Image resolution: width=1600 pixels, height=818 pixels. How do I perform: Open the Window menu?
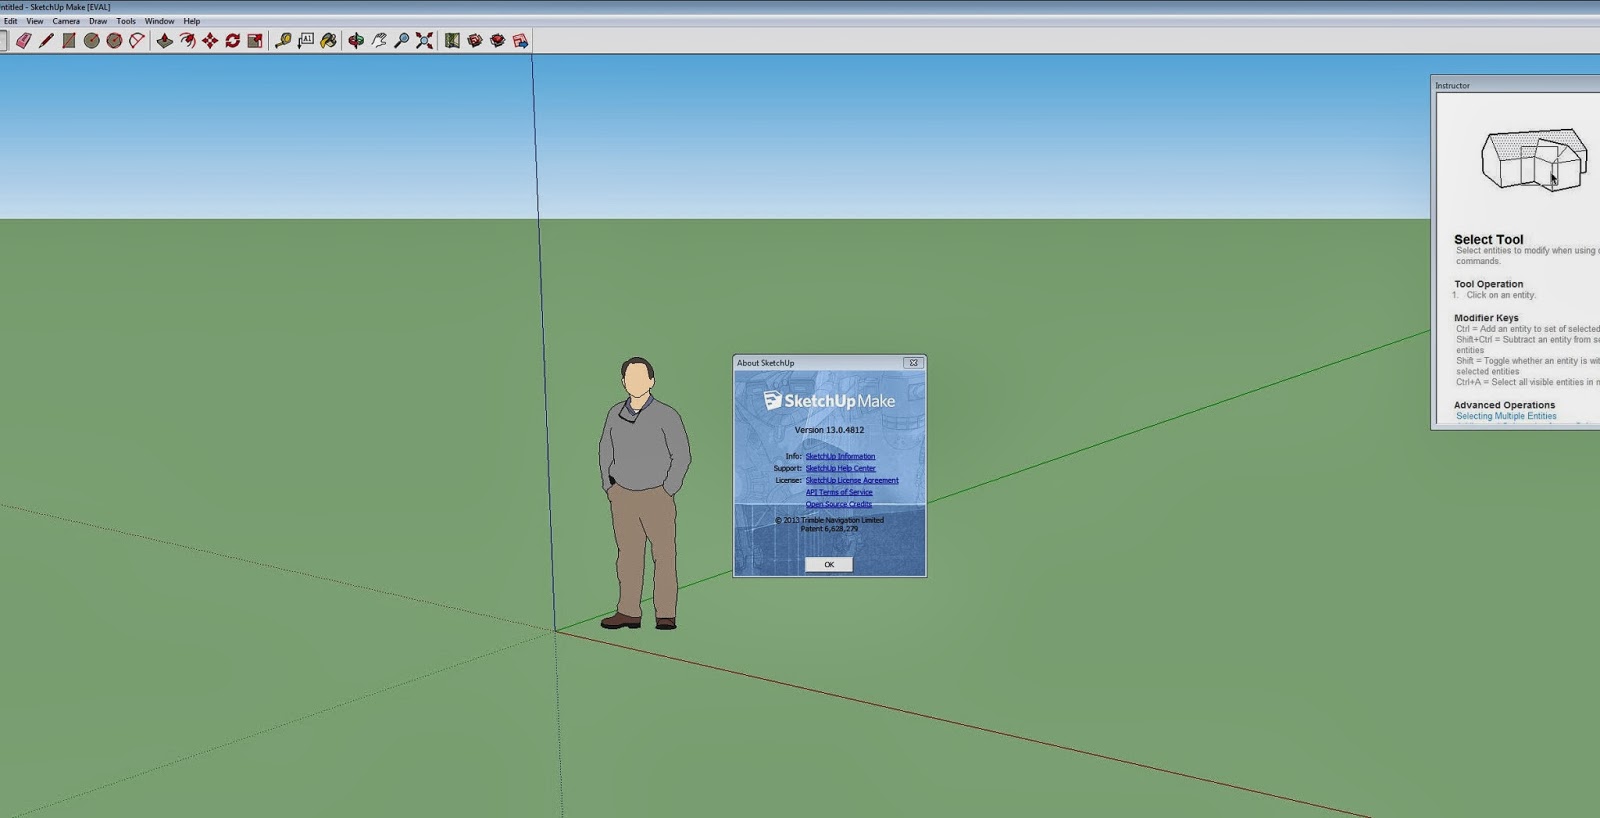coord(159,21)
